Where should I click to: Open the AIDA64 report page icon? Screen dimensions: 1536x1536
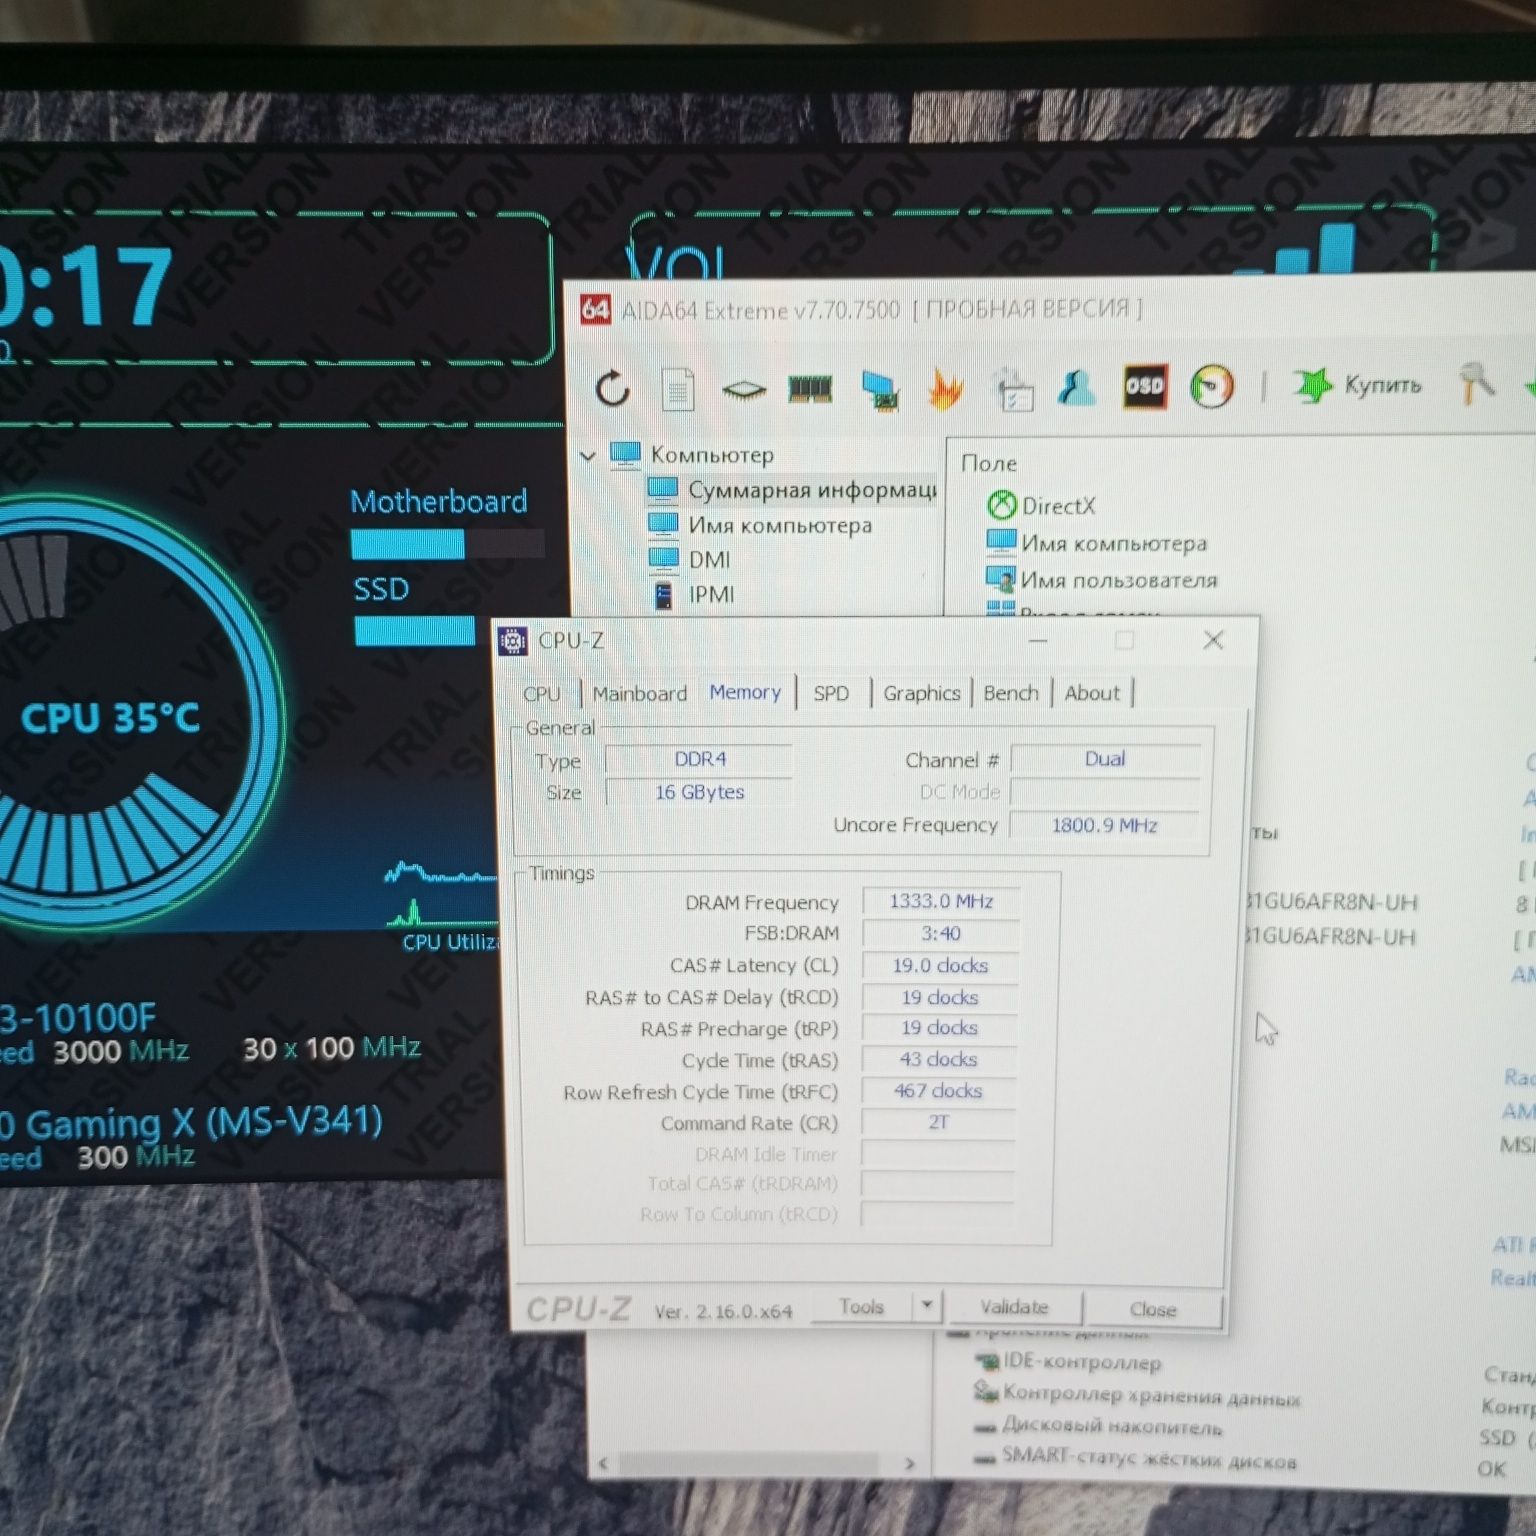pyautogui.click(x=678, y=389)
